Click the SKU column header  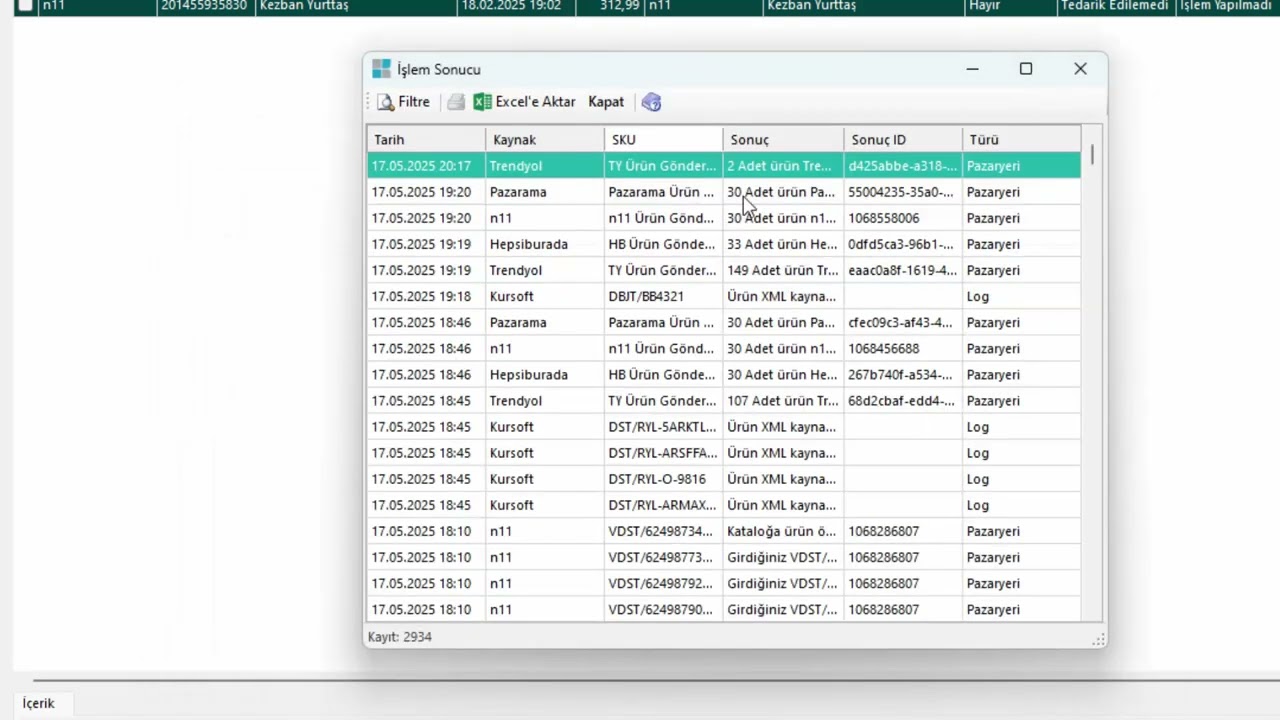[x=664, y=140]
